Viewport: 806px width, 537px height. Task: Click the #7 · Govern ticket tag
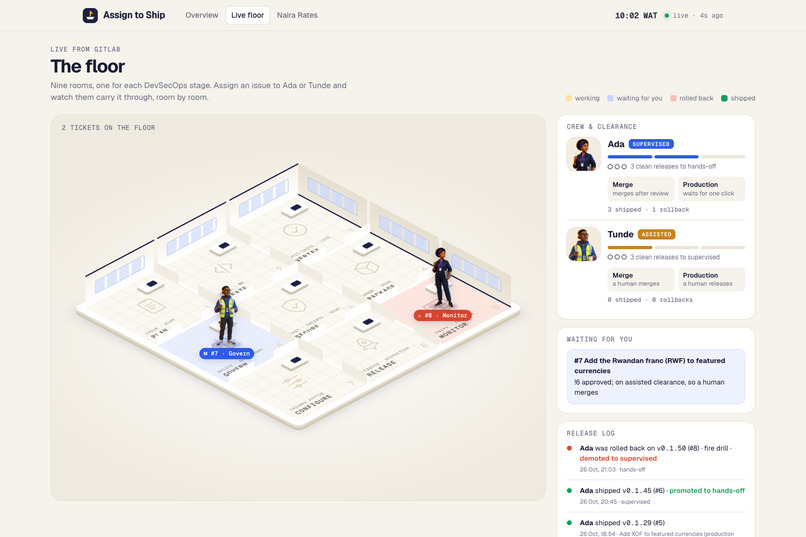click(226, 354)
